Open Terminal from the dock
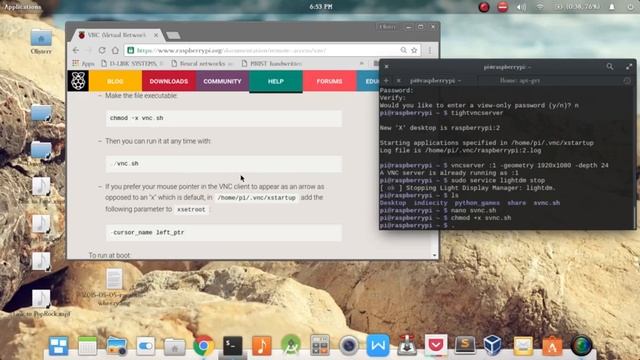This screenshot has height=360, width=640. pyautogui.click(x=233, y=346)
